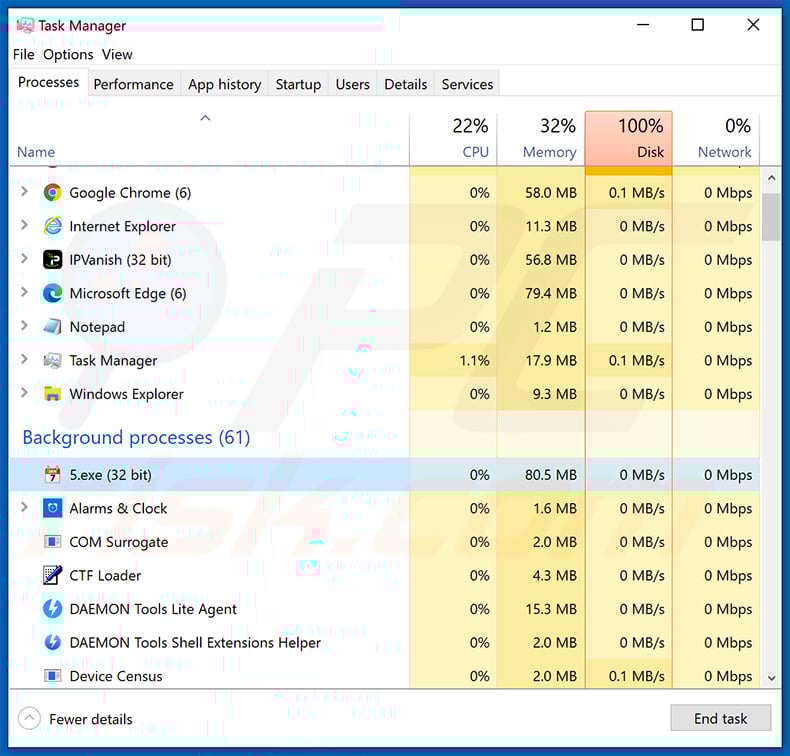Click the scrollbar up arrow

(771, 178)
